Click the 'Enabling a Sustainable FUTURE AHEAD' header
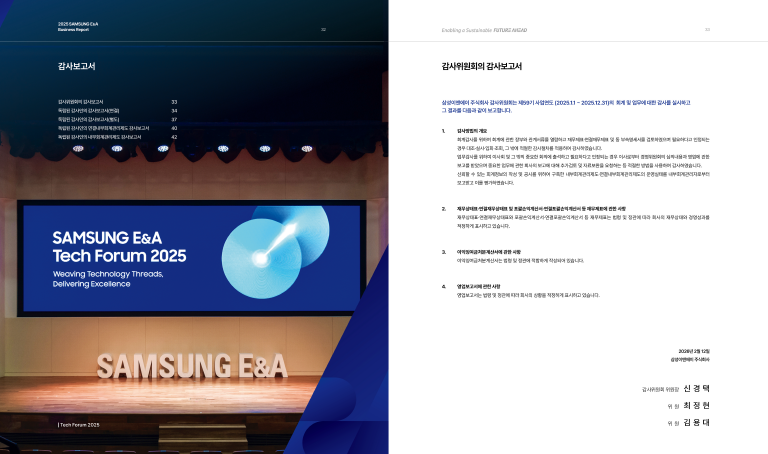Screen dimensions: 768x454 [484, 30]
